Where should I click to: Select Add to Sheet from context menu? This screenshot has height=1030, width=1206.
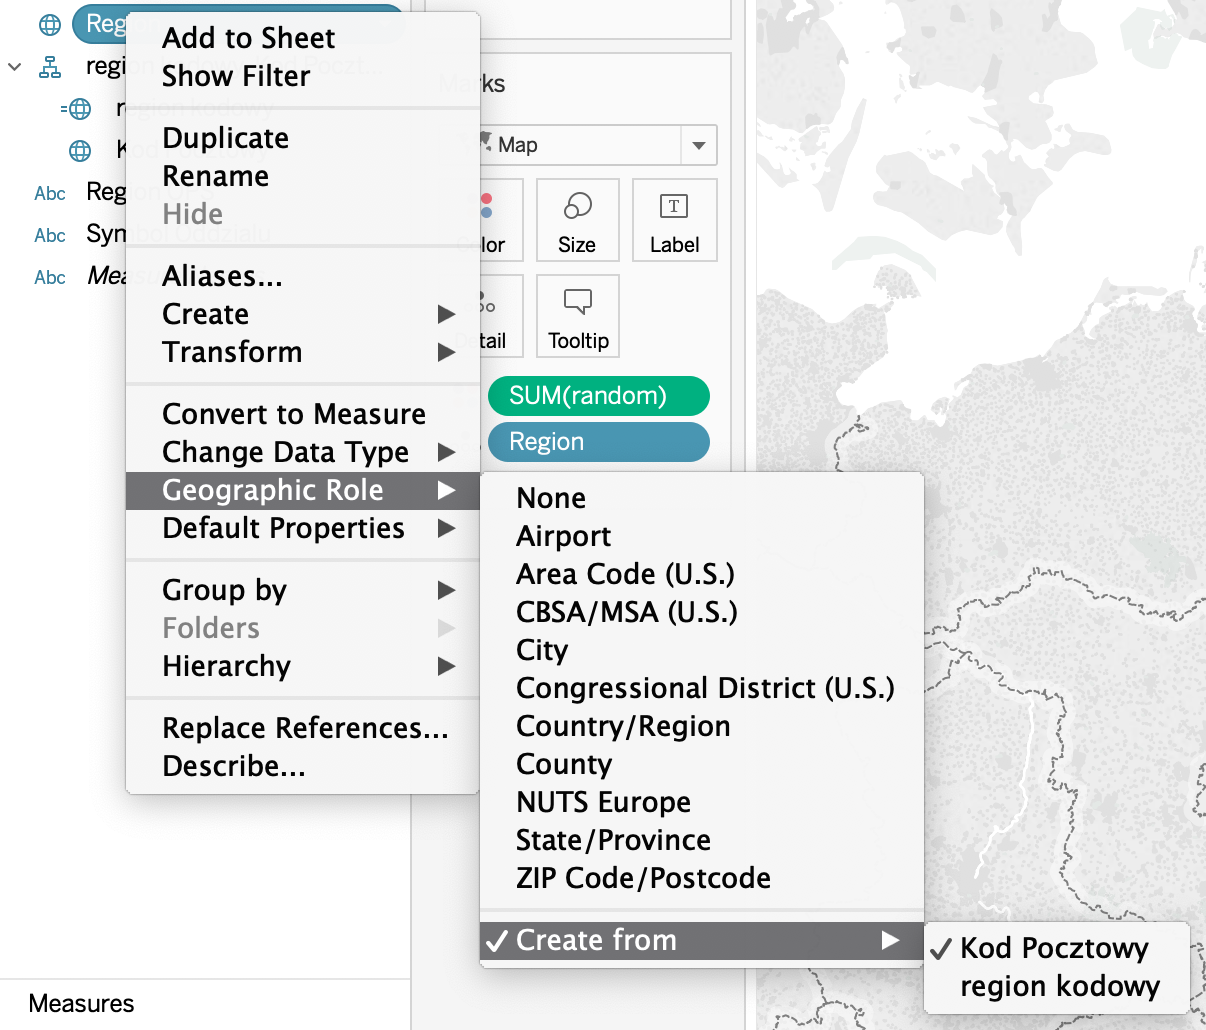click(248, 38)
